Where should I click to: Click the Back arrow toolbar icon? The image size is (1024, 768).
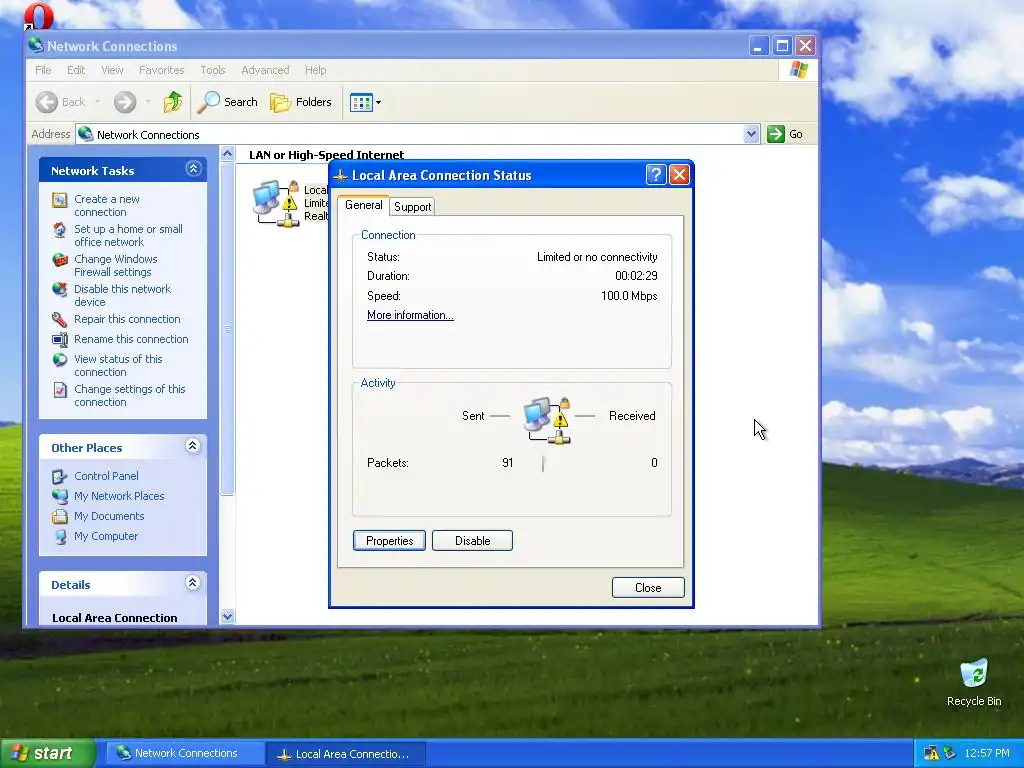(47, 102)
